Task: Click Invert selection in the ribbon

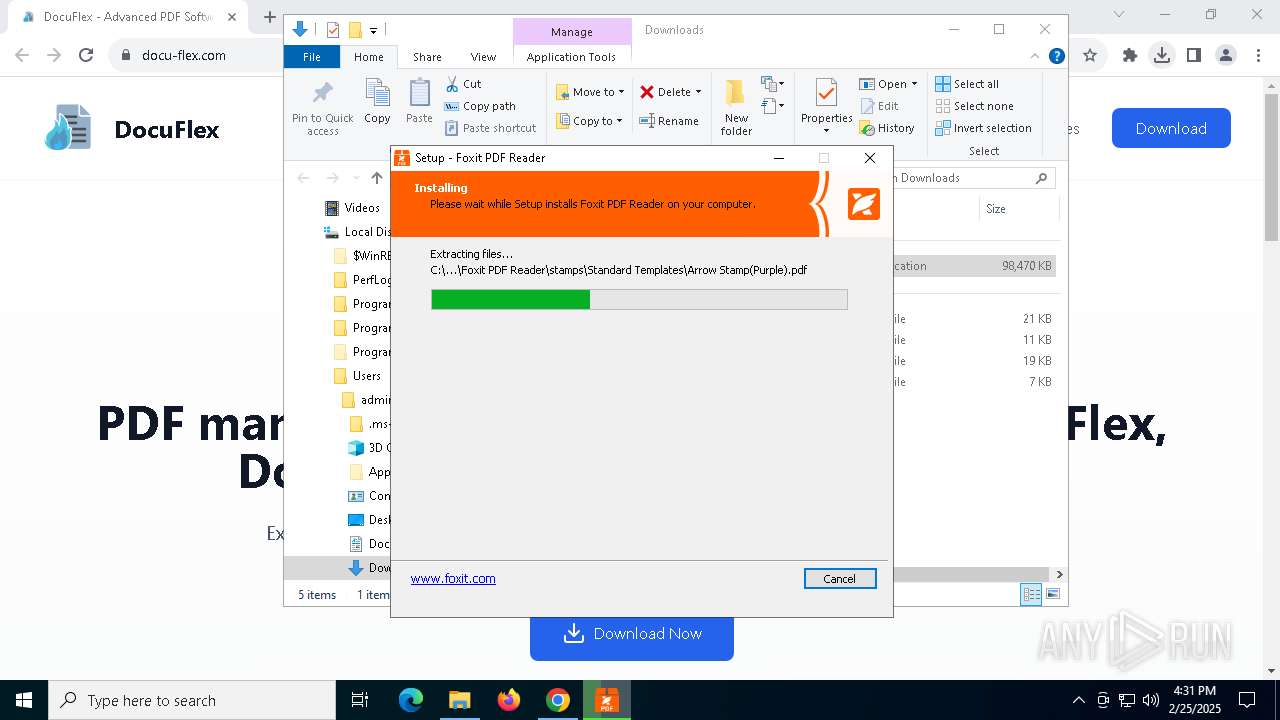Action: pos(983,128)
